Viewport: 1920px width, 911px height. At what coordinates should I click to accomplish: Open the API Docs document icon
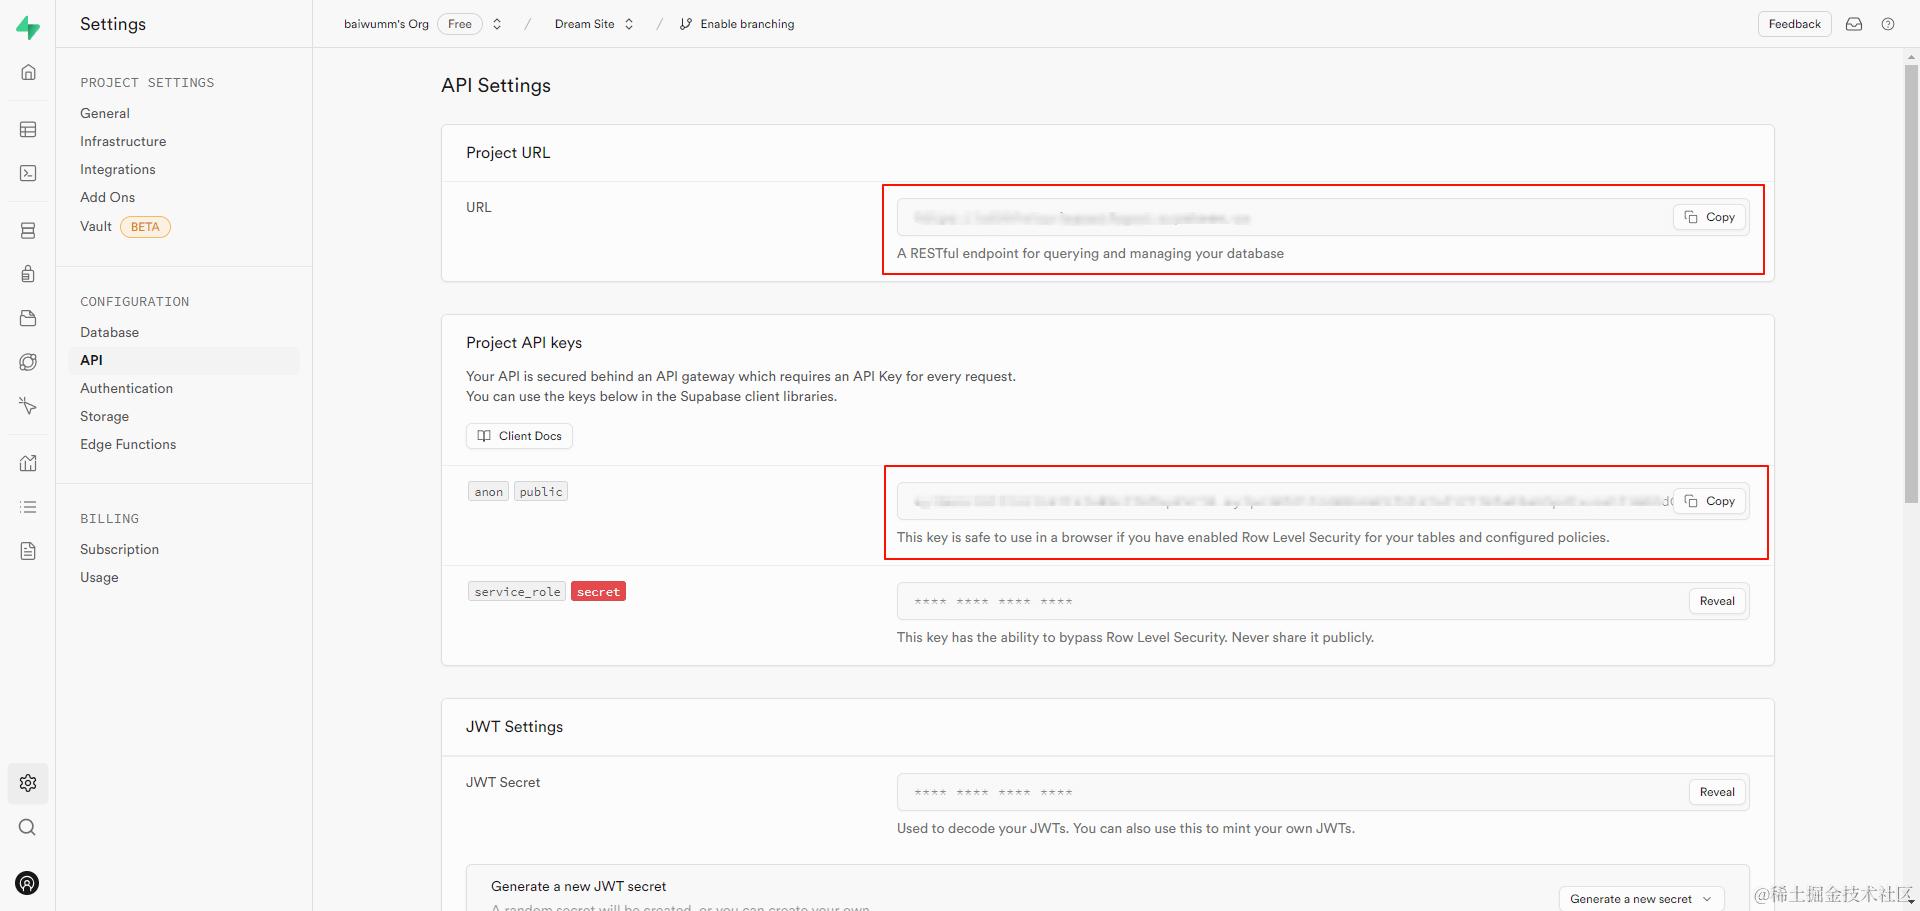coord(28,551)
